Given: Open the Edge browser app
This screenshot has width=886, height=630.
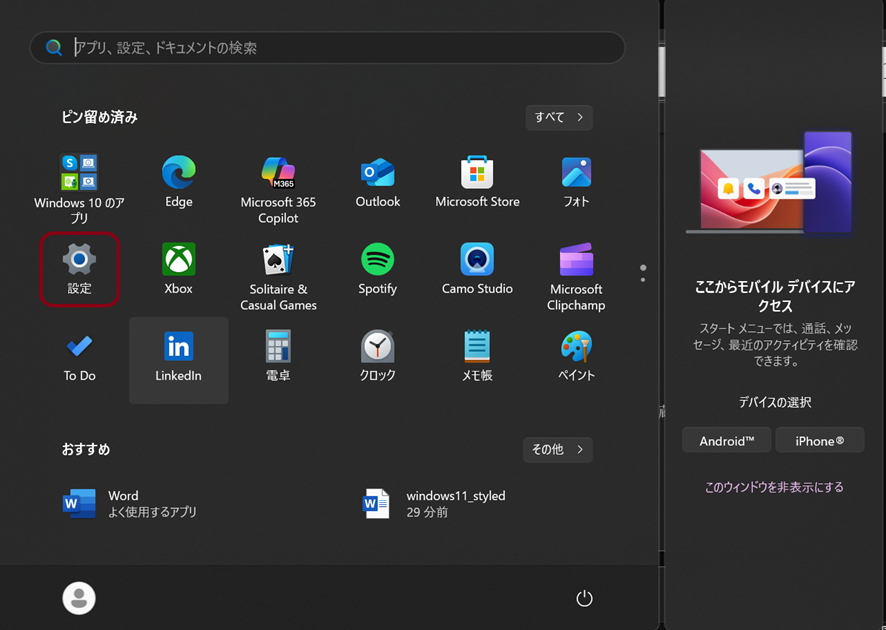Looking at the screenshot, I should (179, 182).
